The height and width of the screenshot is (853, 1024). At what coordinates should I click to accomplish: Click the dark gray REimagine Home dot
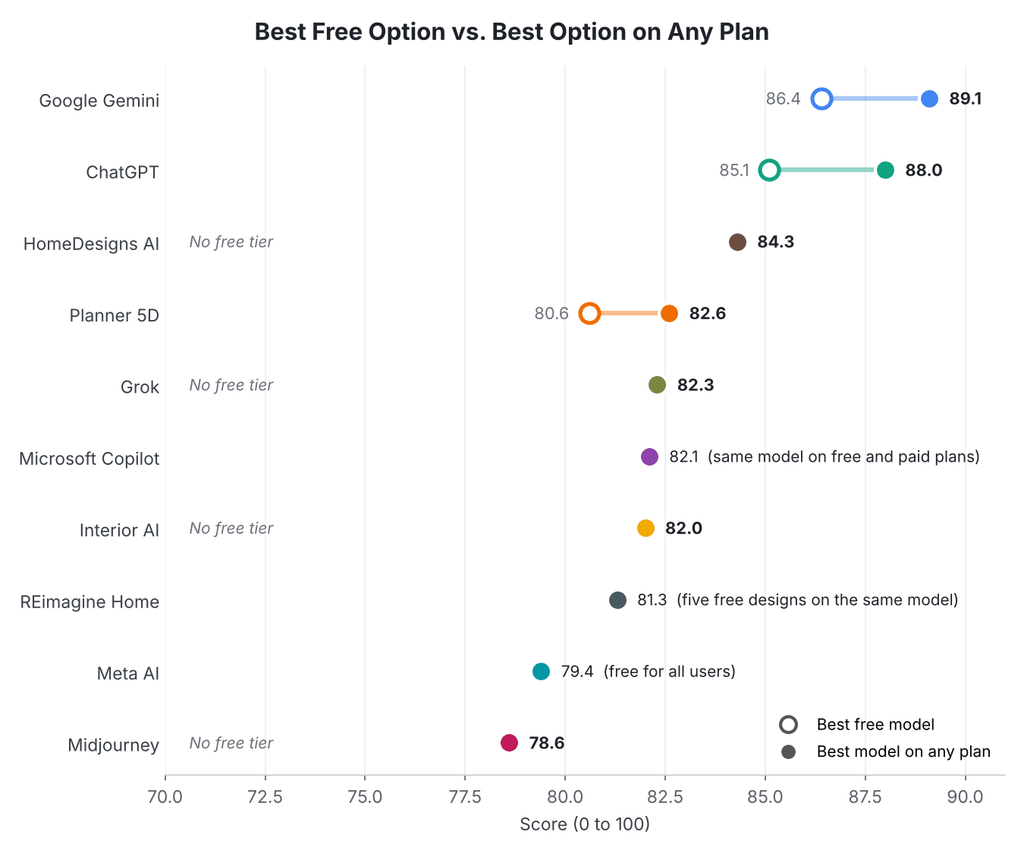pyautogui.click(x=618, y=600)
